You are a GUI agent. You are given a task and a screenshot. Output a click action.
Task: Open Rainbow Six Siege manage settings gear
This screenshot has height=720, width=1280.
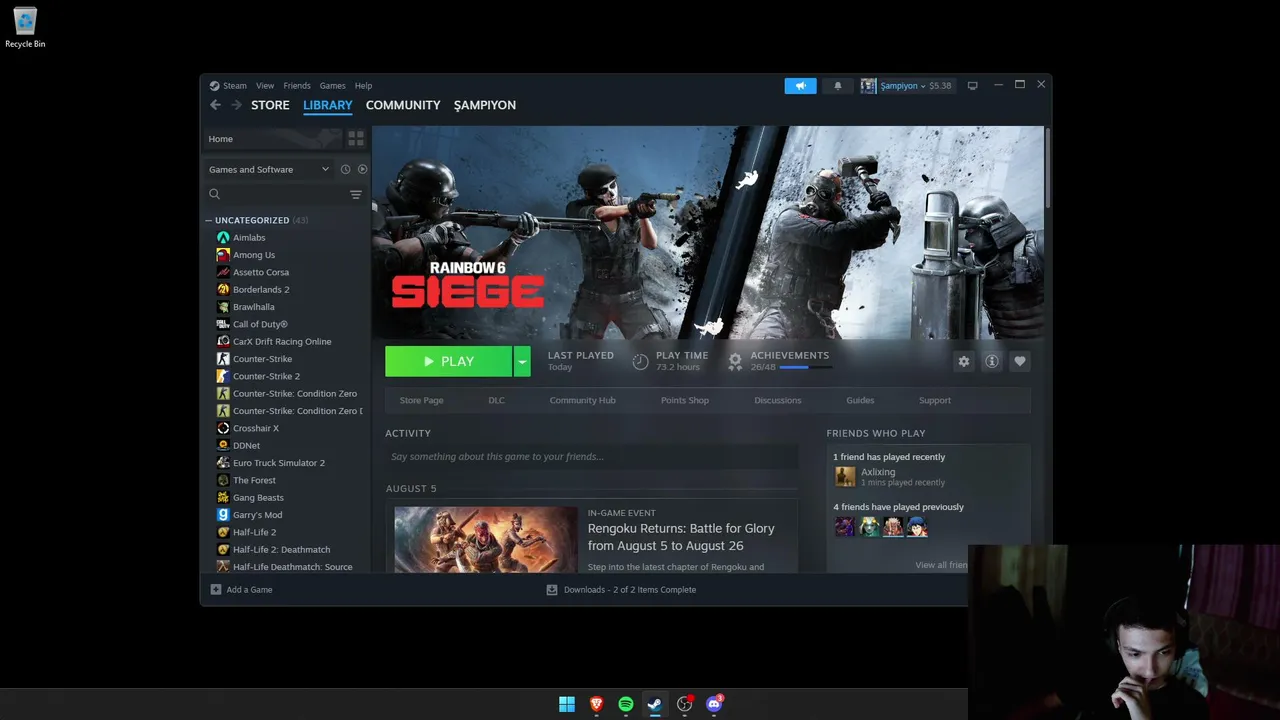(964, 361)
